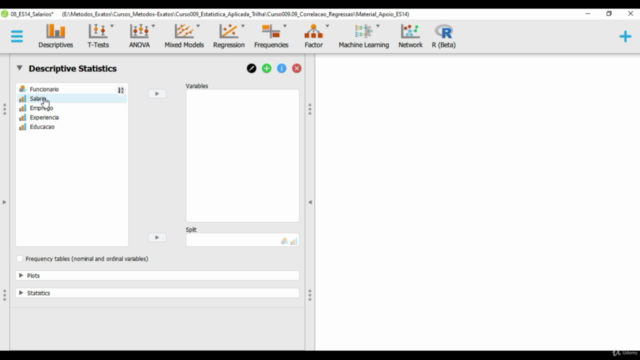Image resolution: width=640 pixels, height=360 pixels.
Task: Collapse the Descriptive Statistics panel
Action: 19,68
